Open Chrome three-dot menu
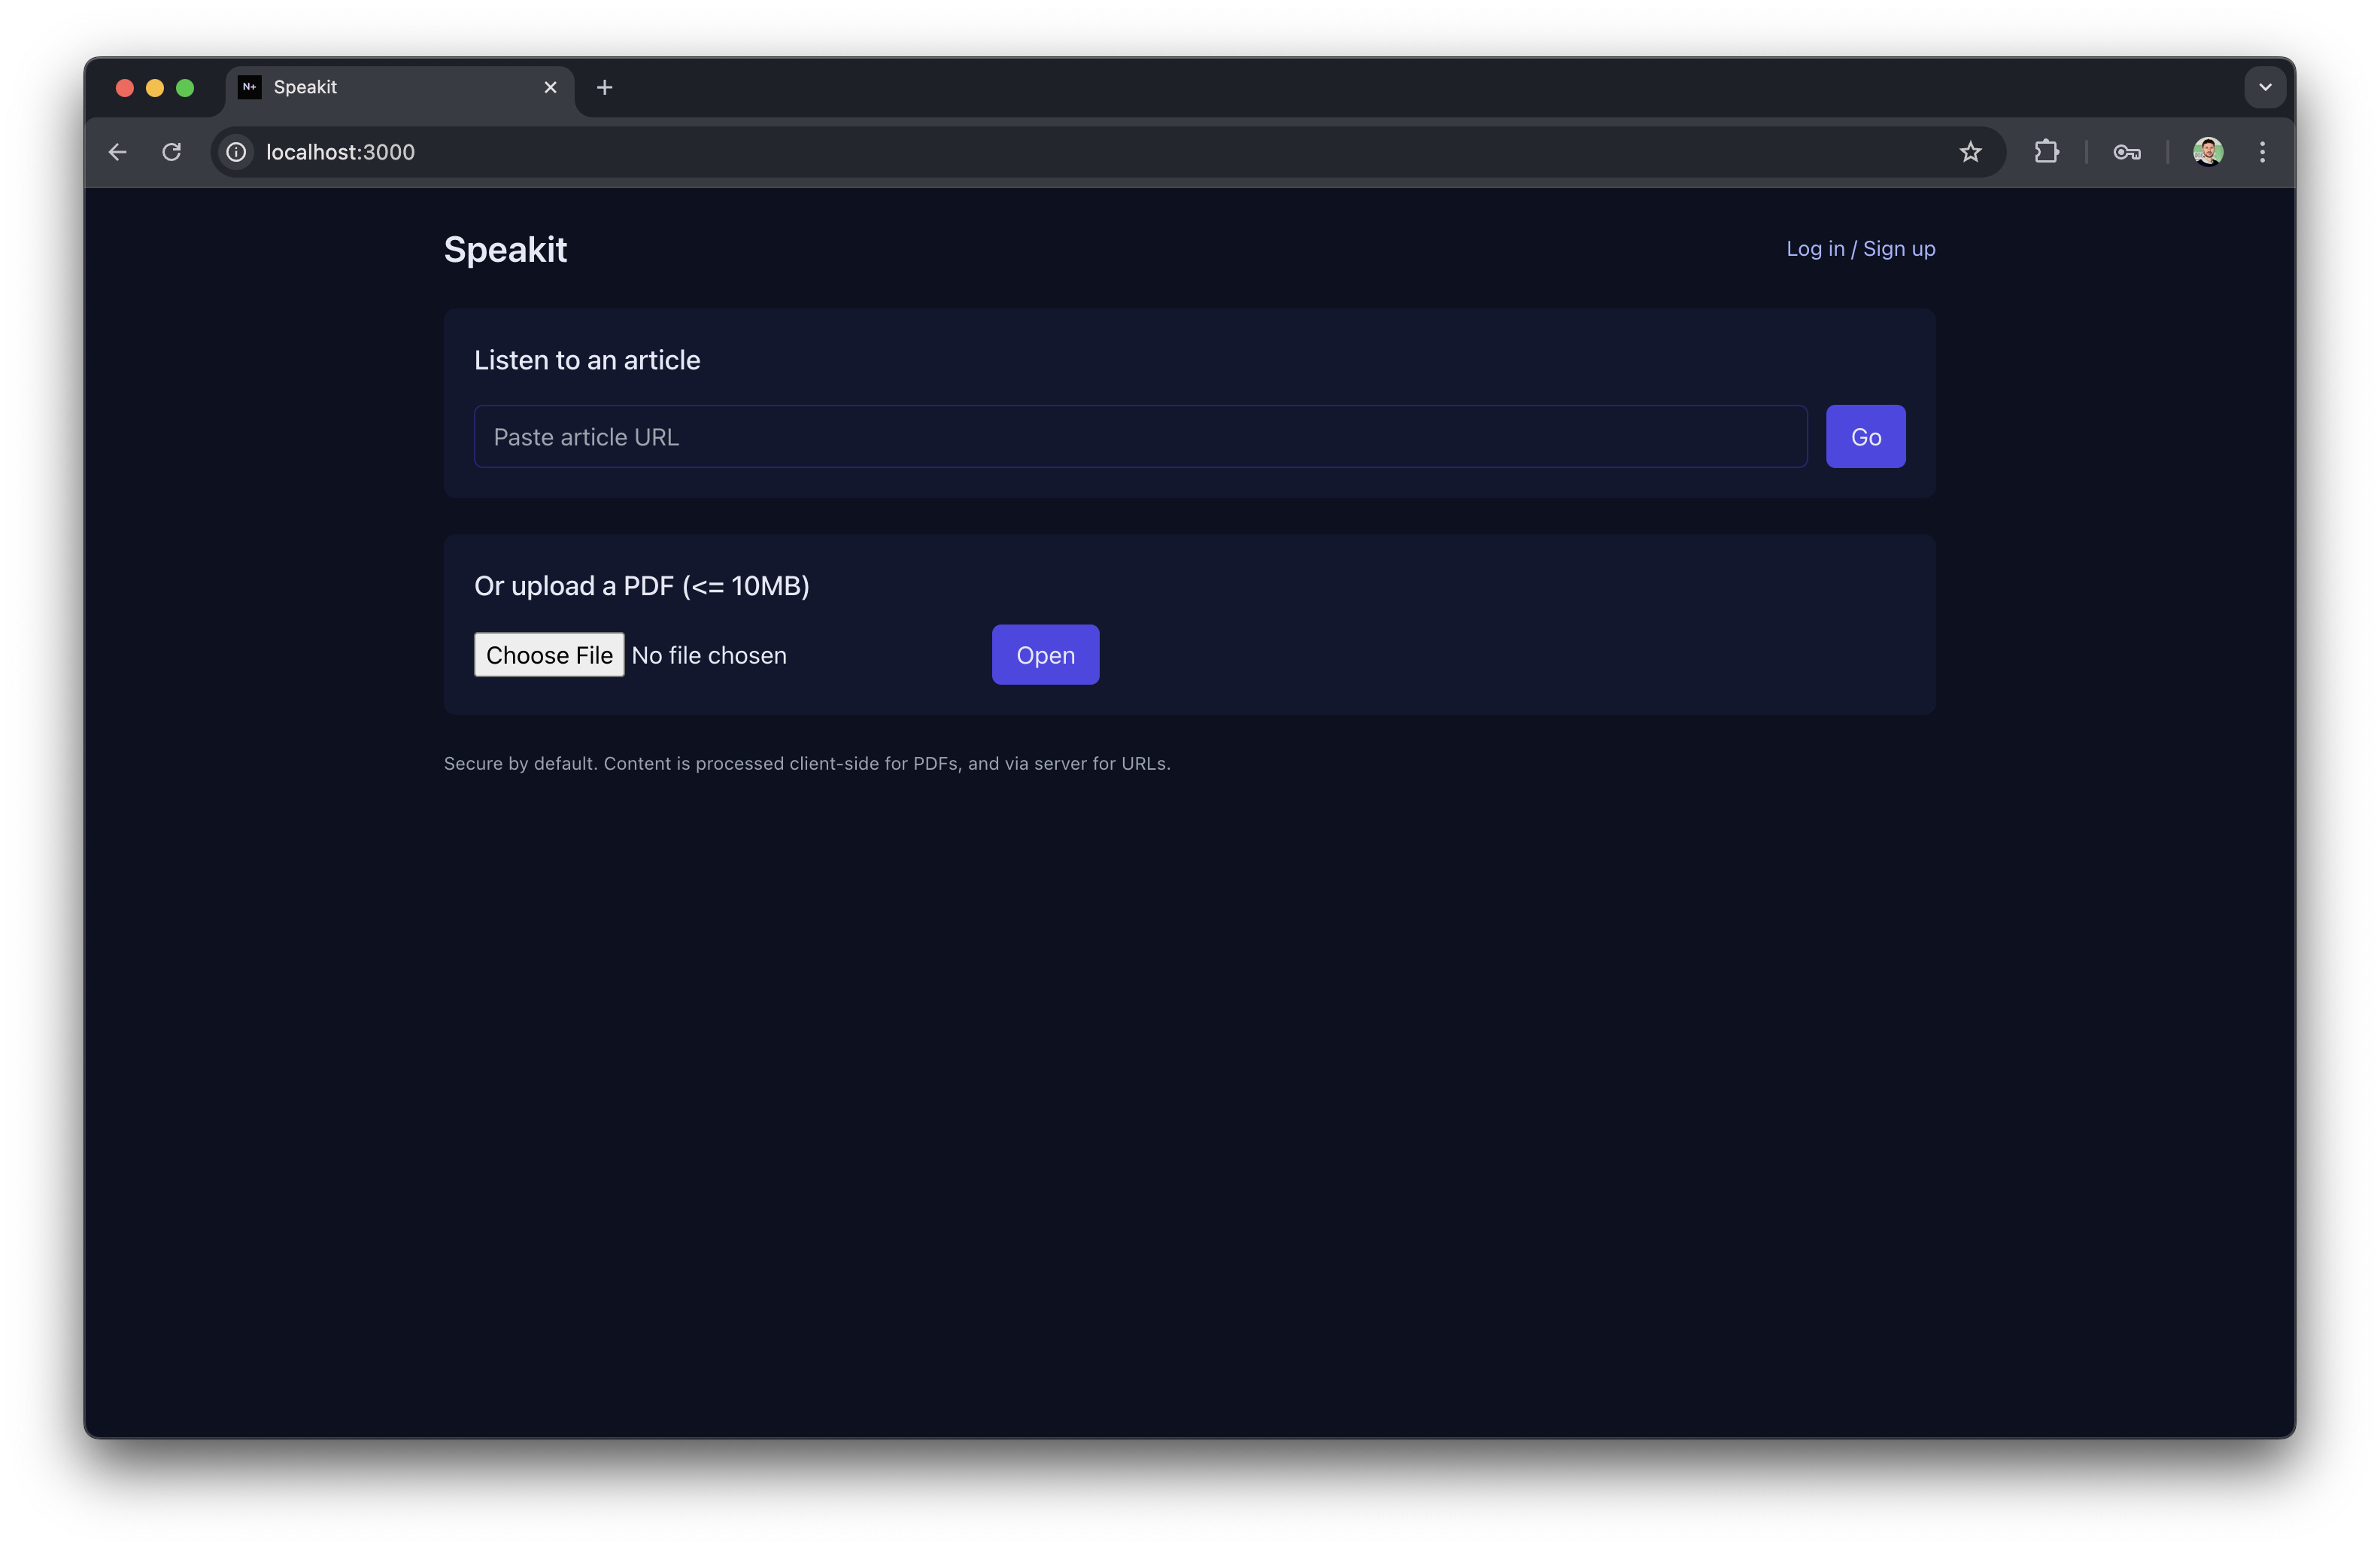 tap(2262, 152)
